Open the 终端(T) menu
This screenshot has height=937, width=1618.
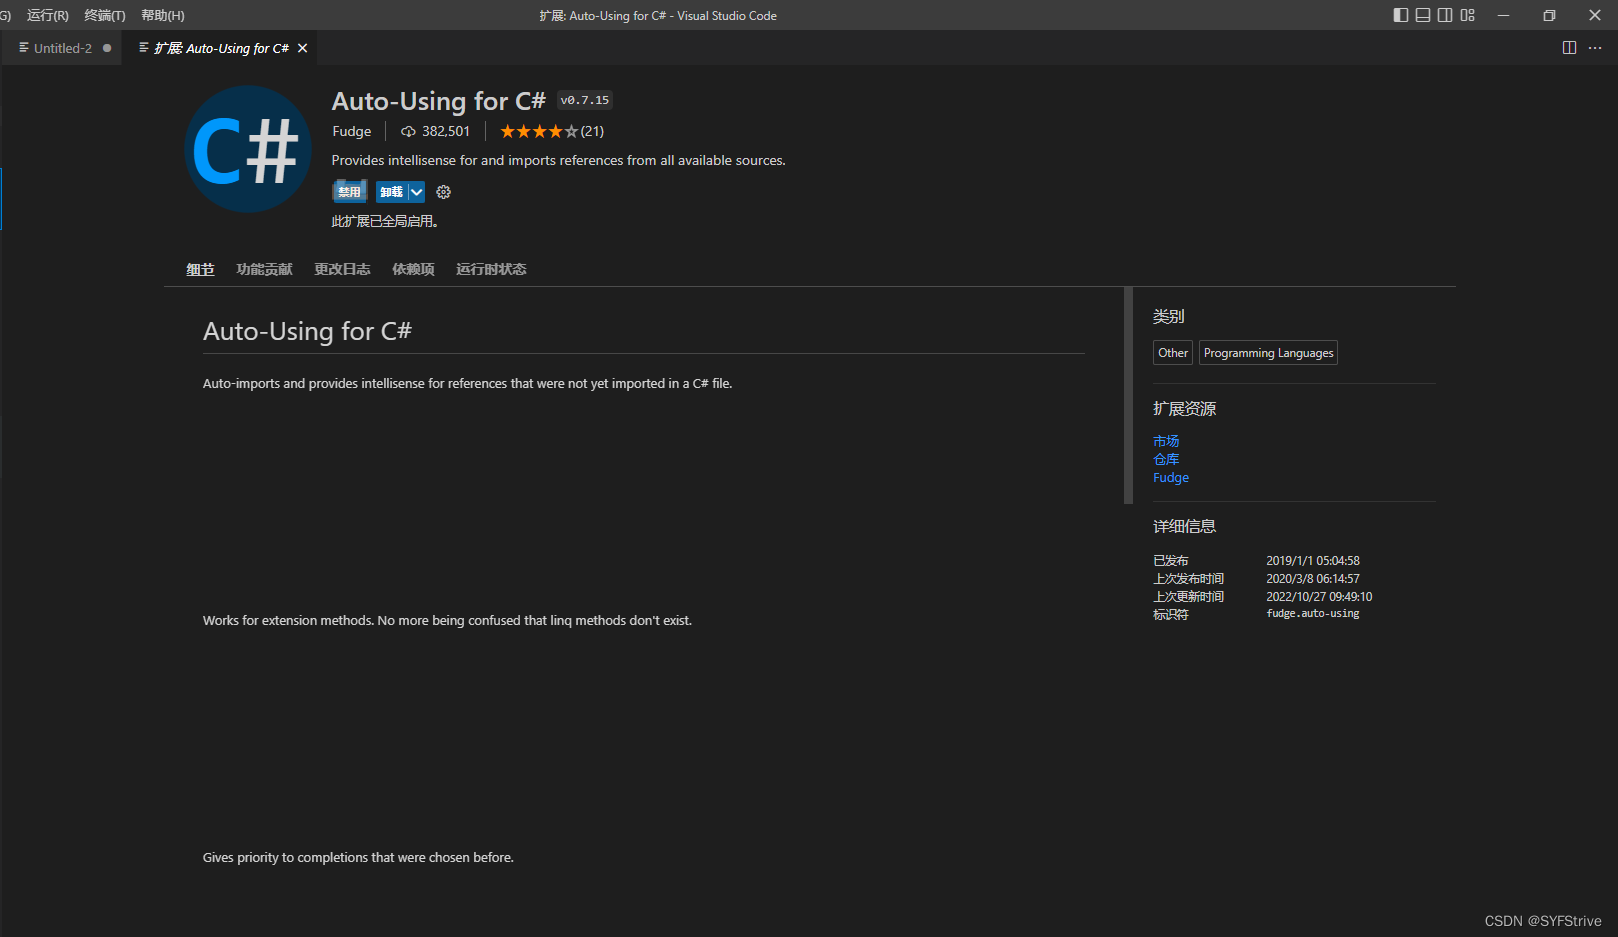(x=105, y=15)
